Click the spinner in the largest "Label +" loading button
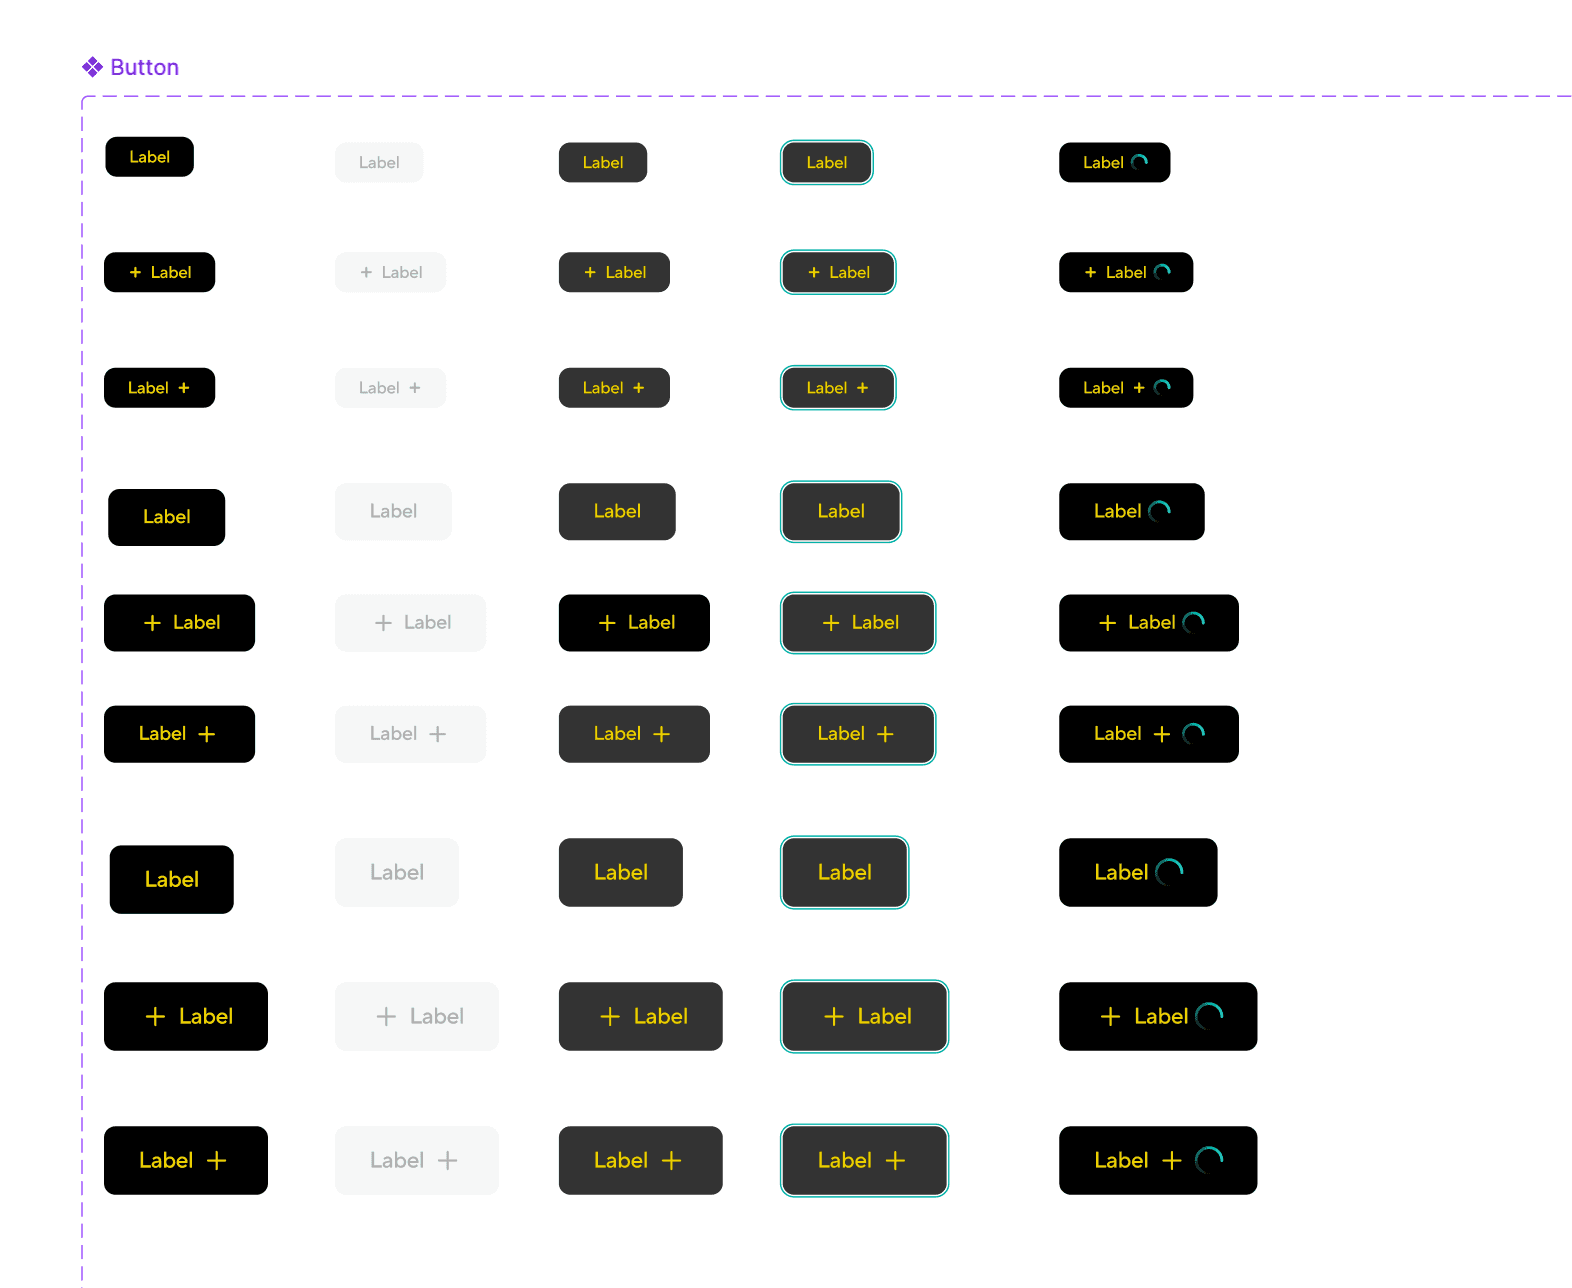 [x=1210, y=1160]
